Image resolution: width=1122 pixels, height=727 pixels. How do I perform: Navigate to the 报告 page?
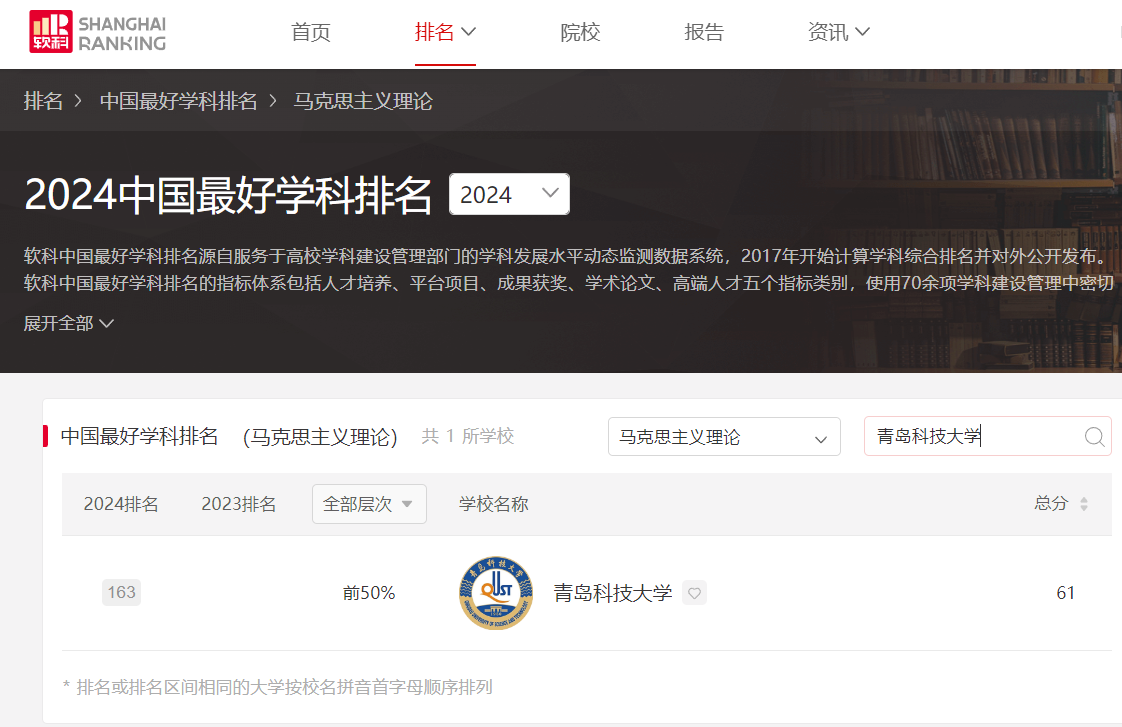(x=703, y=32)
